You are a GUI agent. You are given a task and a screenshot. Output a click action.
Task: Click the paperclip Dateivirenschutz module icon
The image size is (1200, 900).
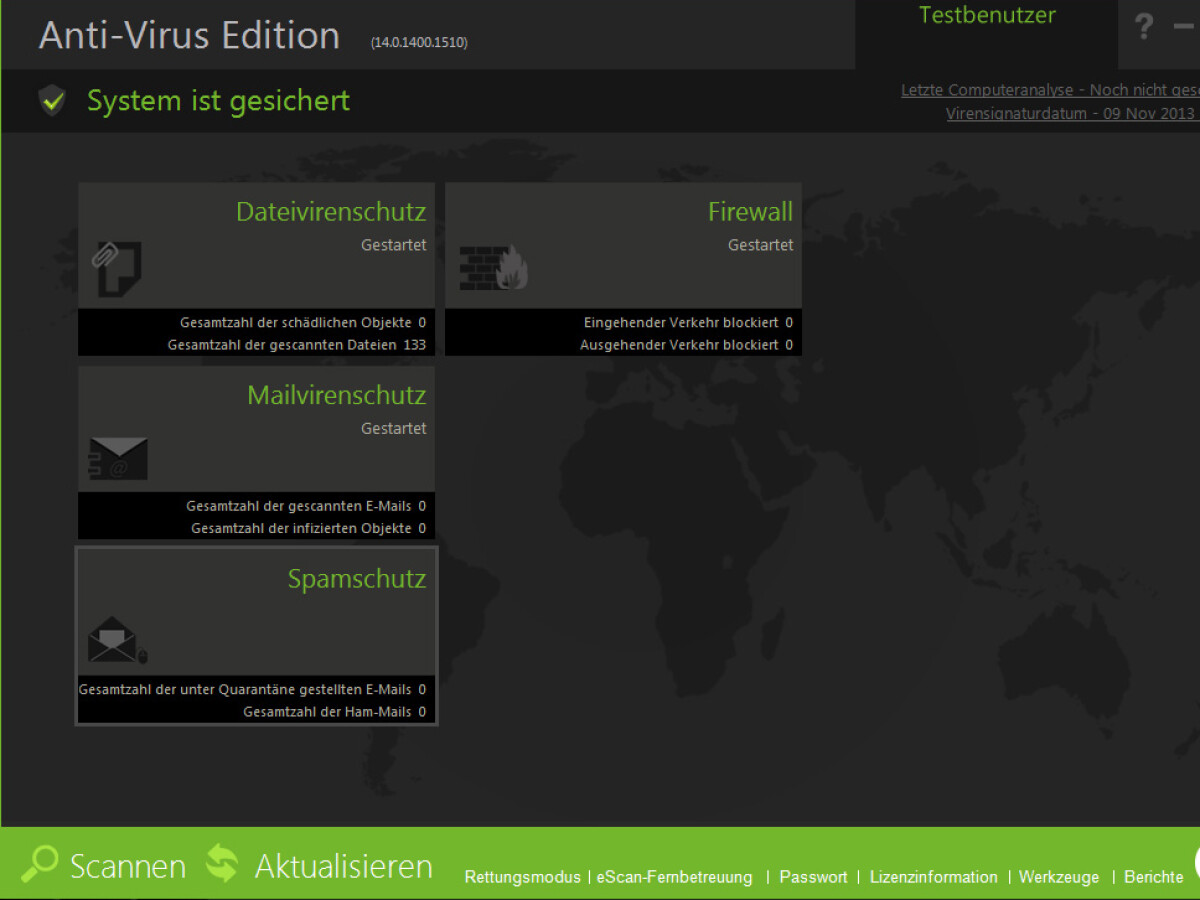pos(117,268)
